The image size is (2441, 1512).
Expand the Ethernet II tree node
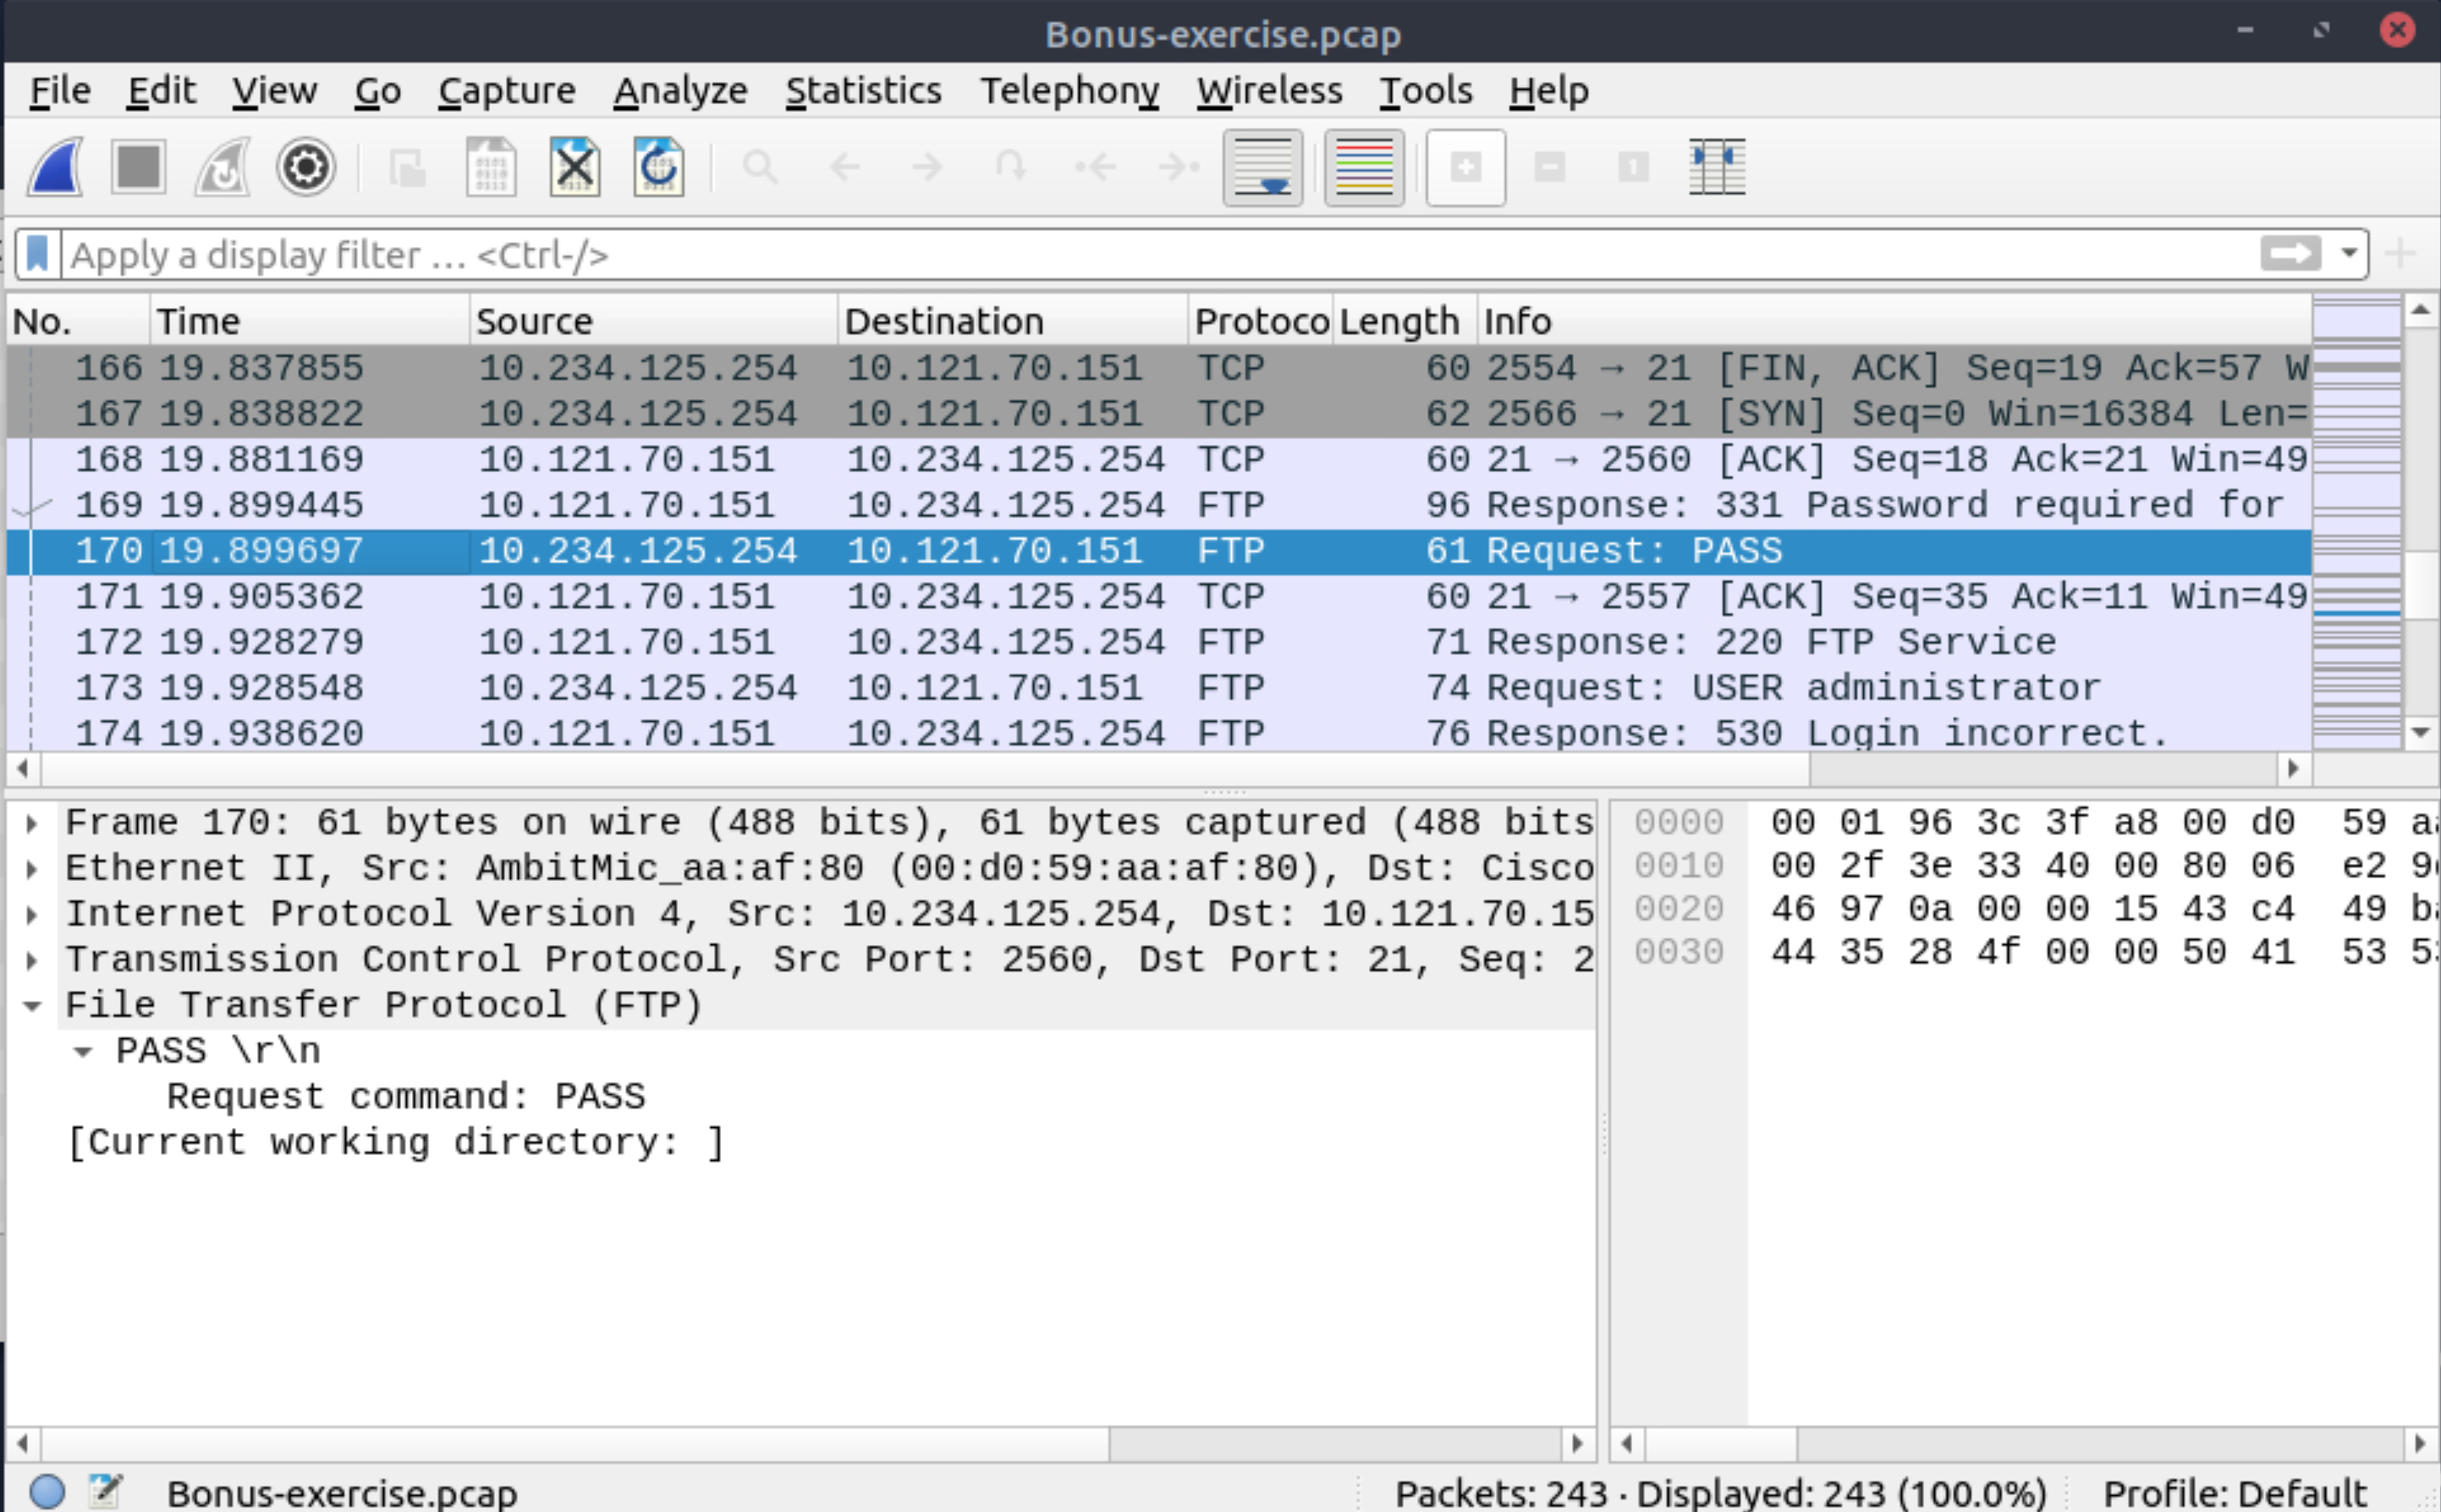coord(32,869)
